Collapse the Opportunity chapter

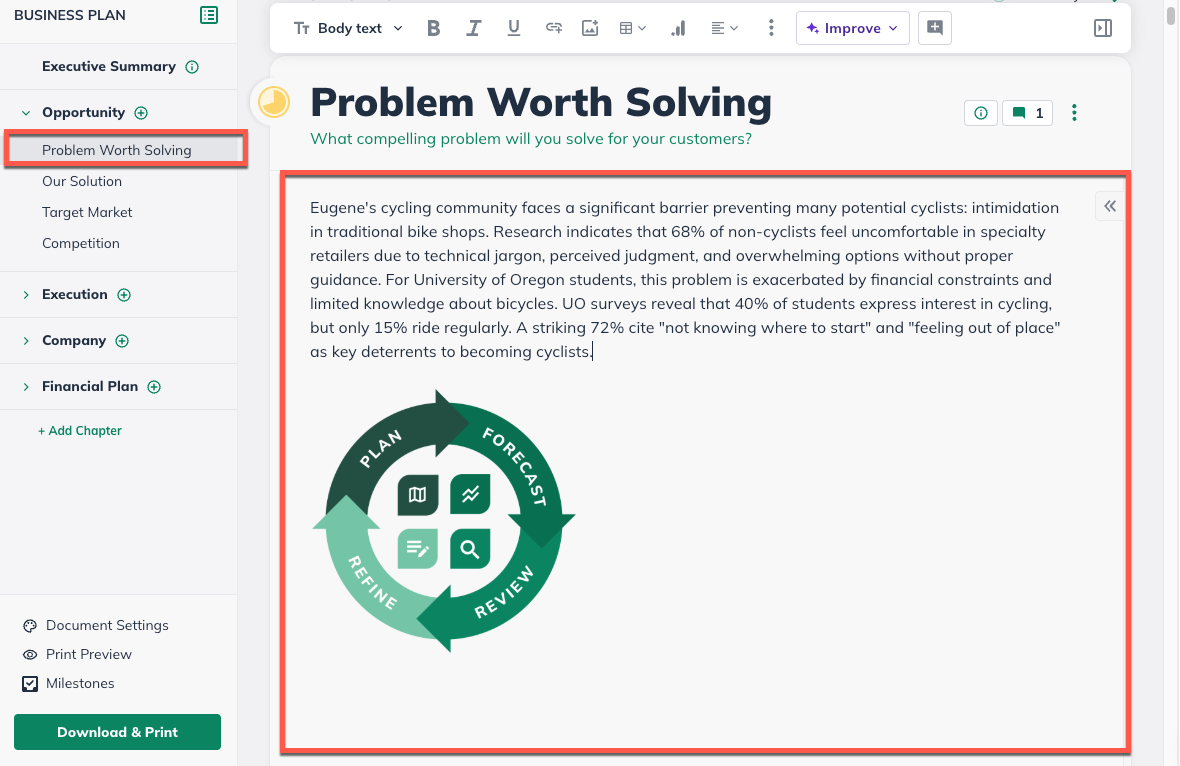point(26,113)
